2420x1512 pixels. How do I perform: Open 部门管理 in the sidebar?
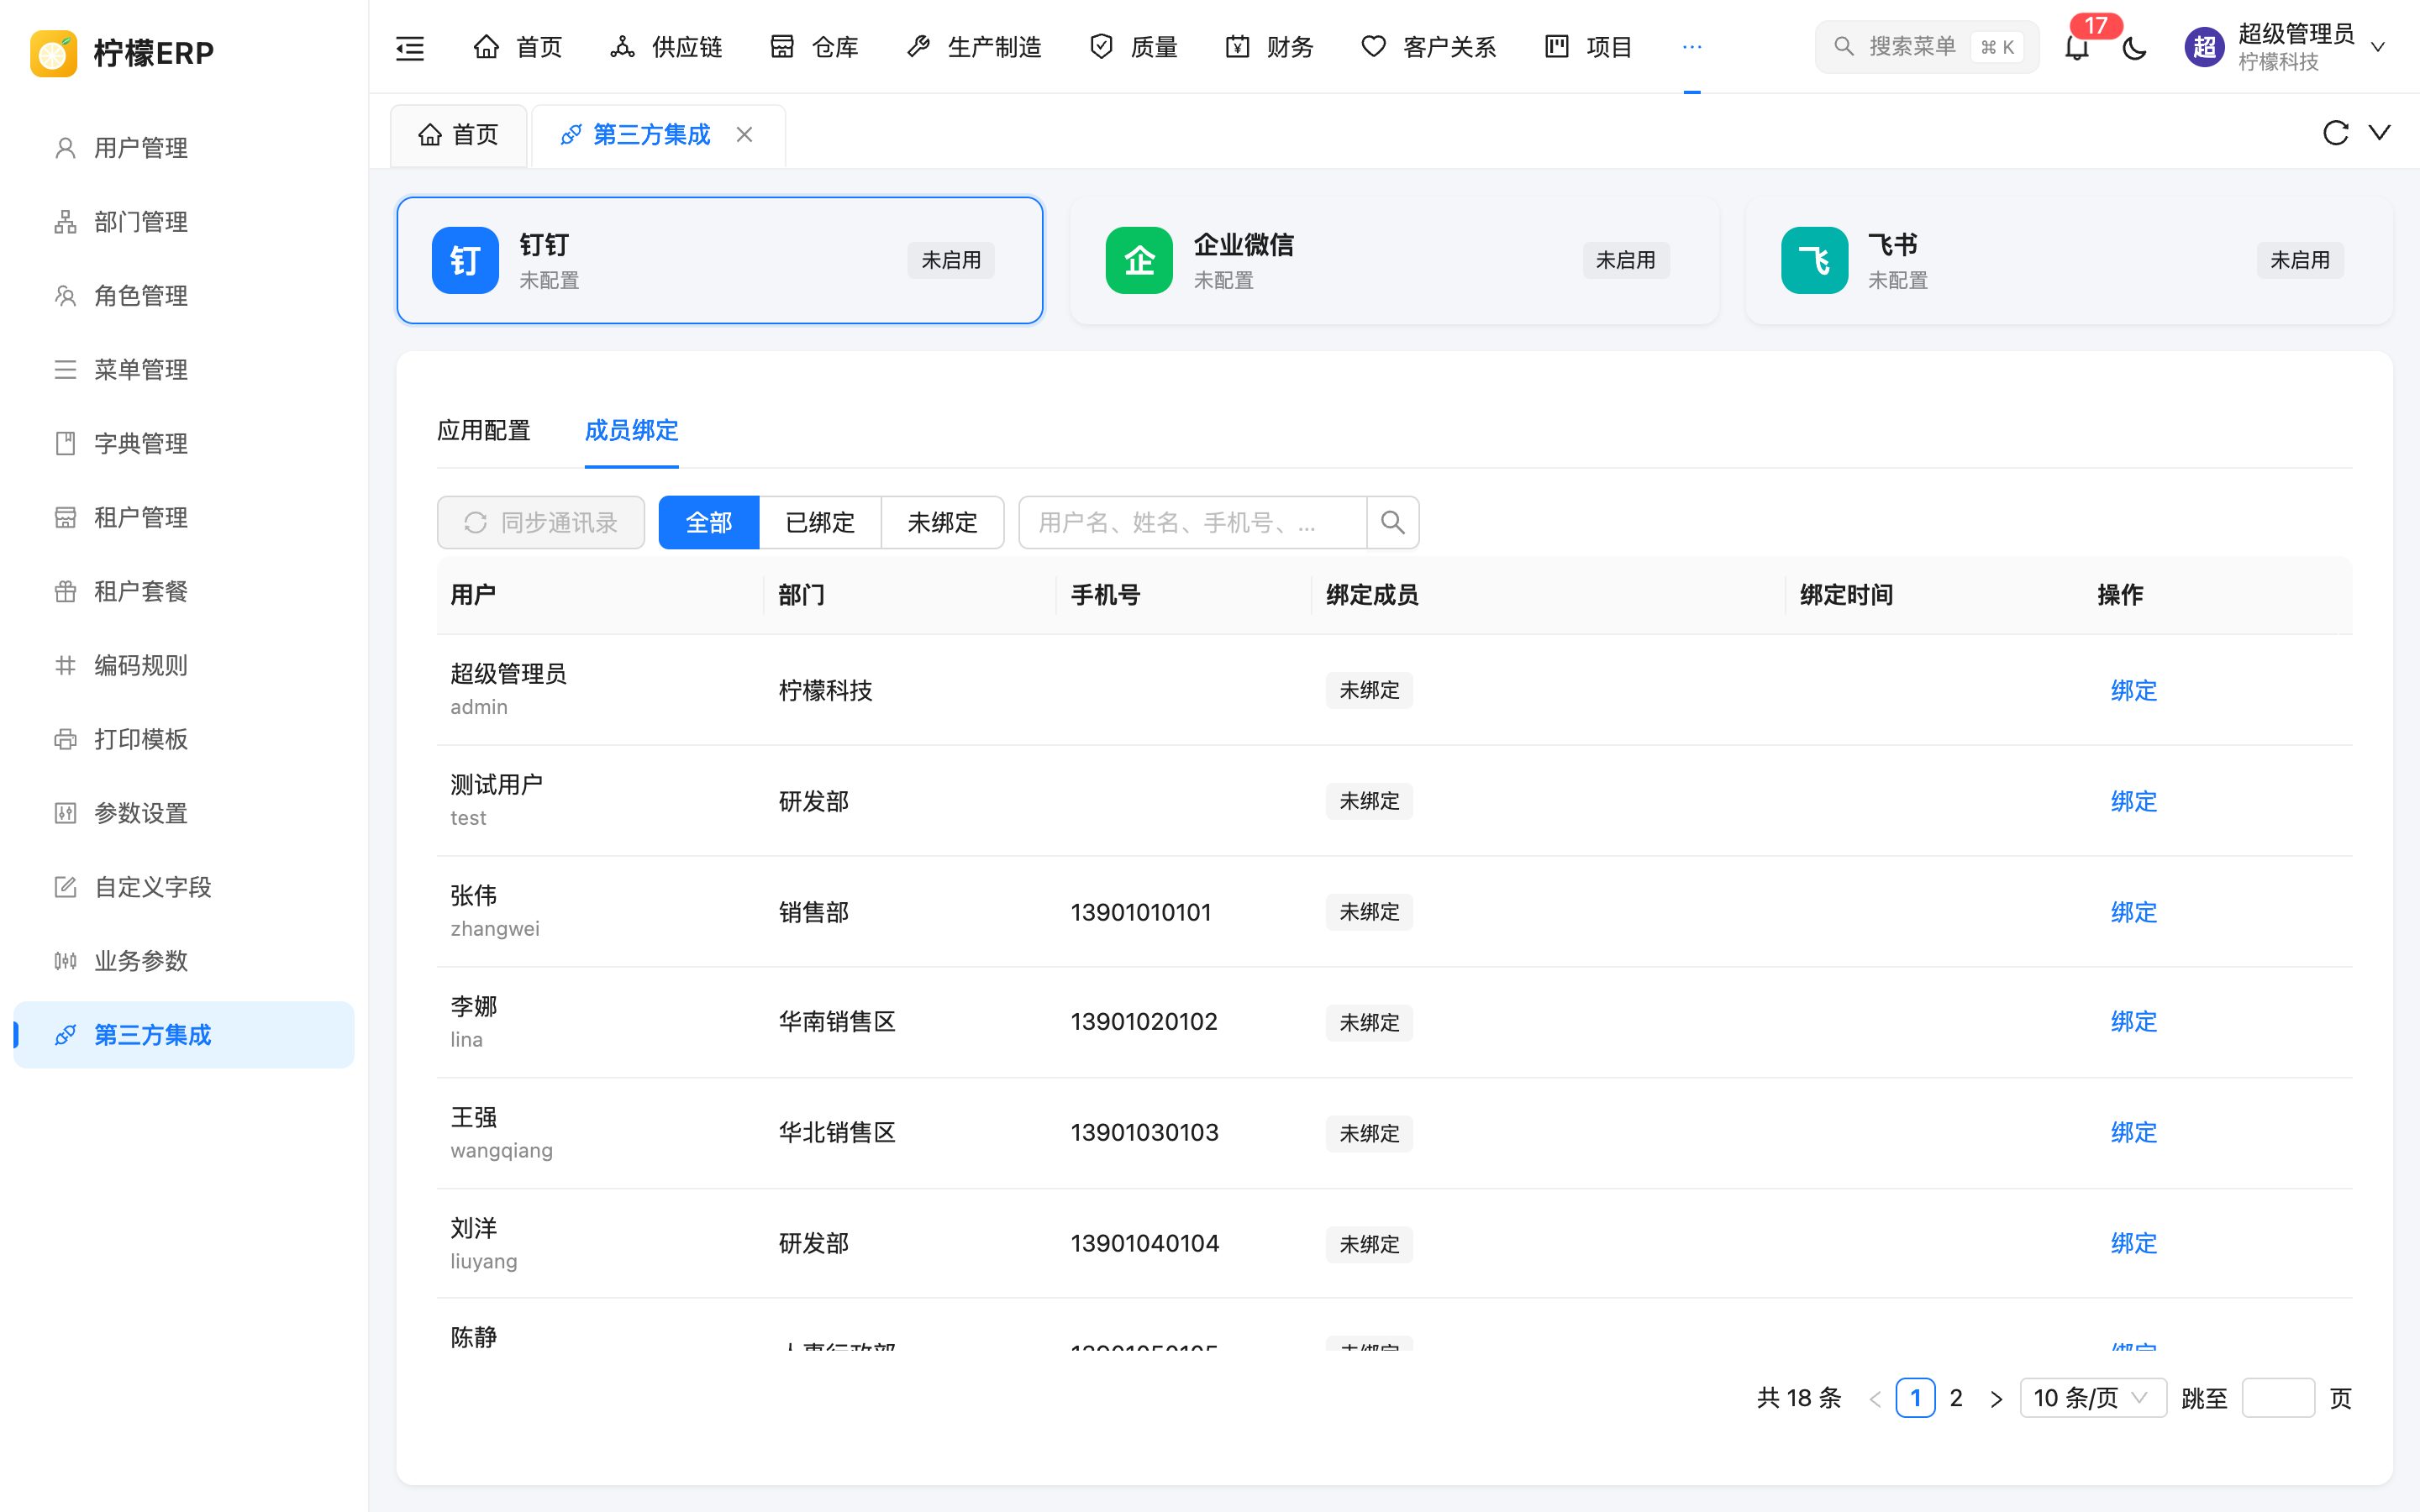coord(184,222)
